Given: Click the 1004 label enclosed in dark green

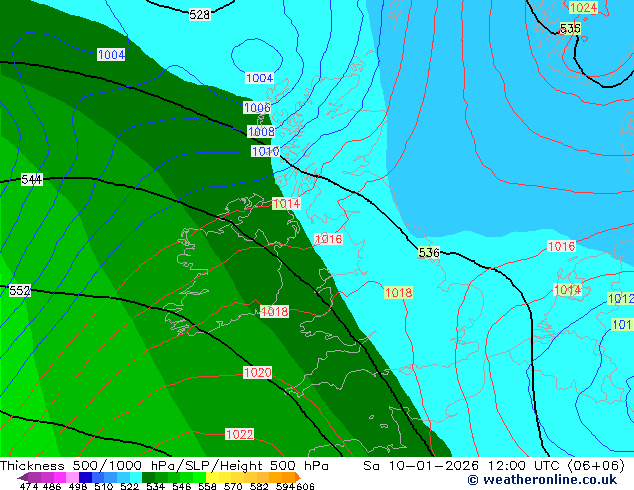Looking at the screenshot, I should point(111,55).
